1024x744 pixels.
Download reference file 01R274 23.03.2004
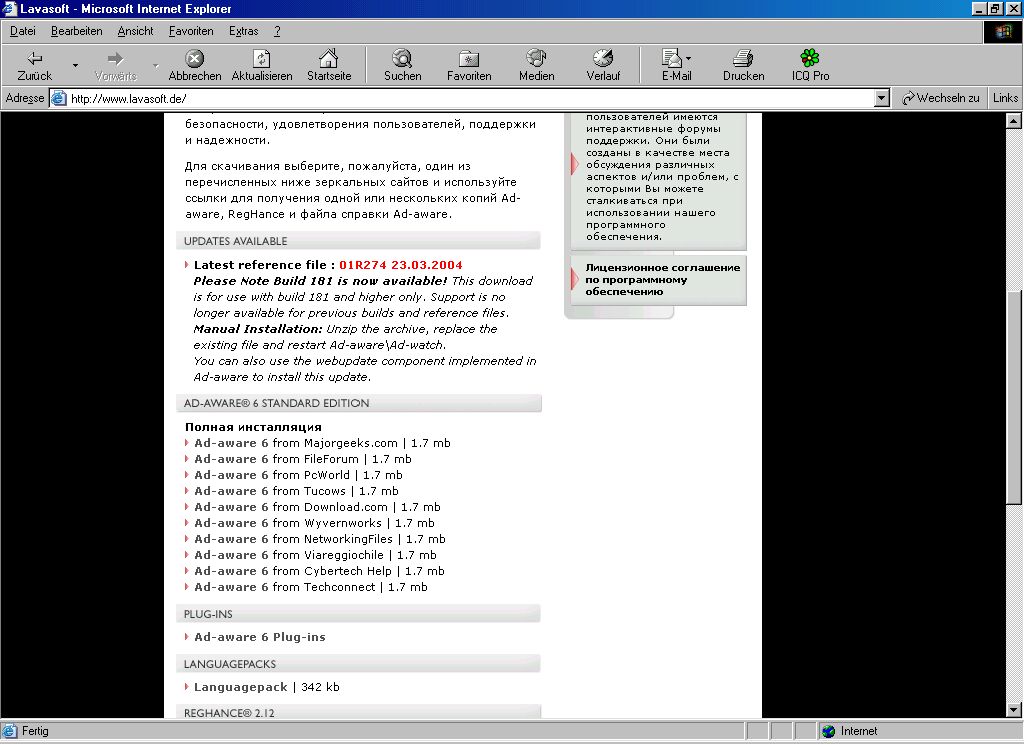[x=400, y=265]
